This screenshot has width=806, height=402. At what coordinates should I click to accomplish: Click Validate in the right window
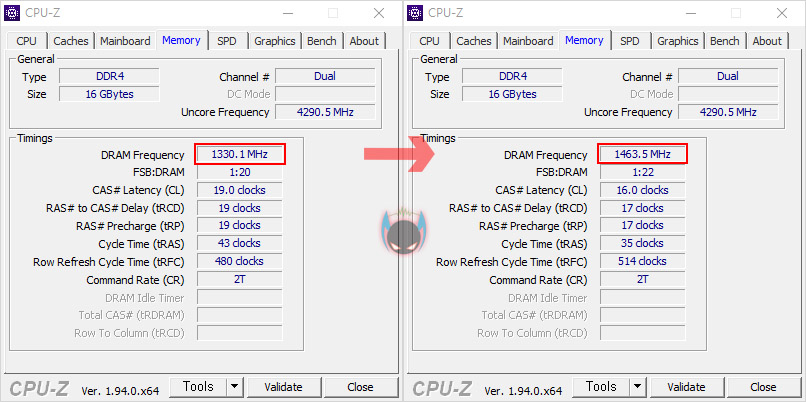click(686, 387)
